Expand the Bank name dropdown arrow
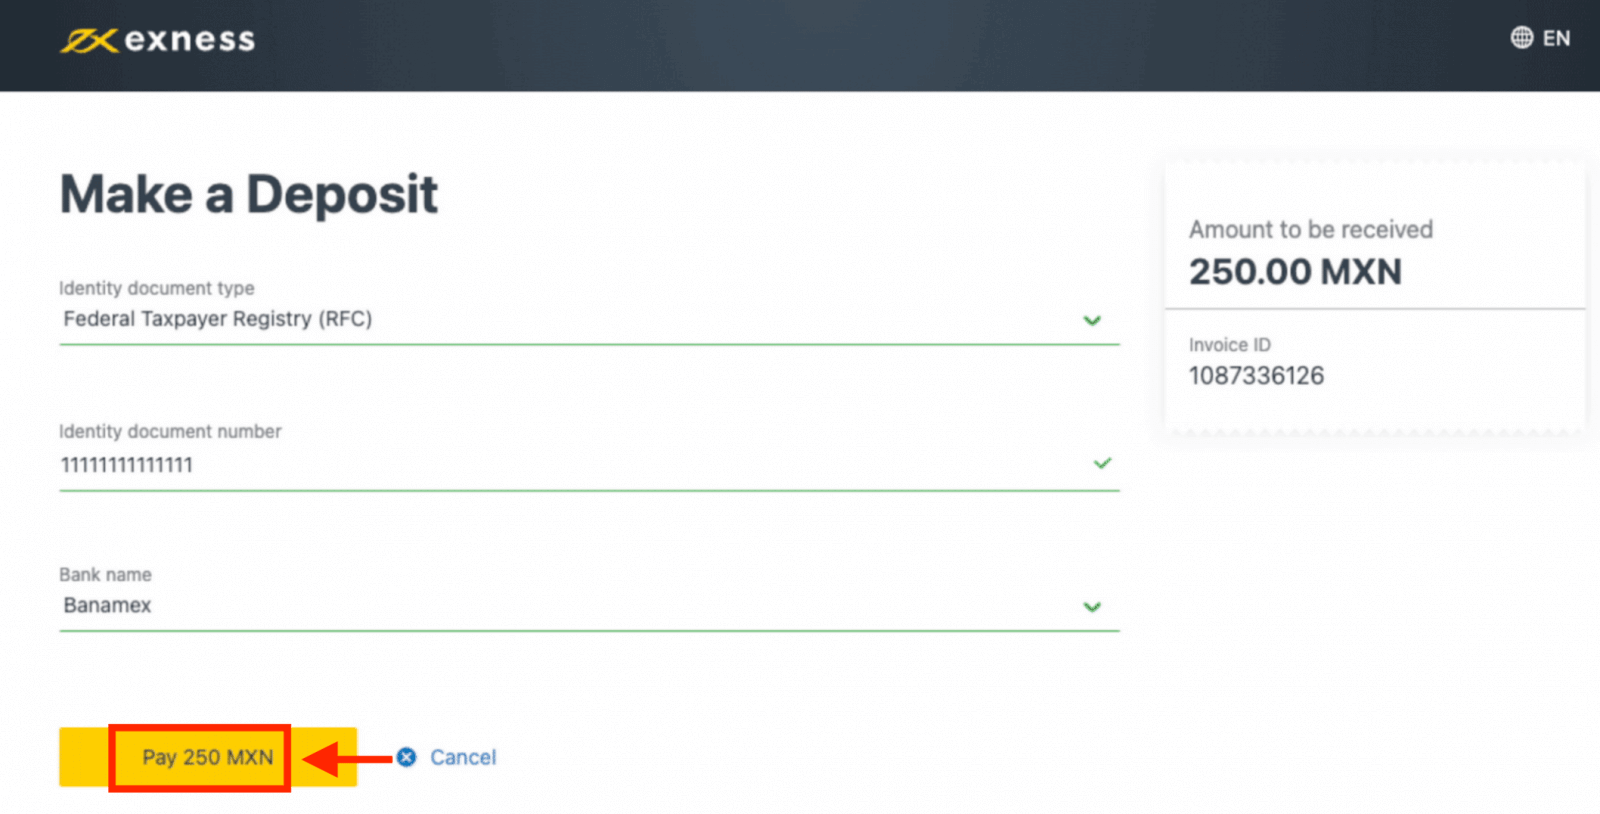The width and height of the screenshot is (1600, 814). 1092,606
